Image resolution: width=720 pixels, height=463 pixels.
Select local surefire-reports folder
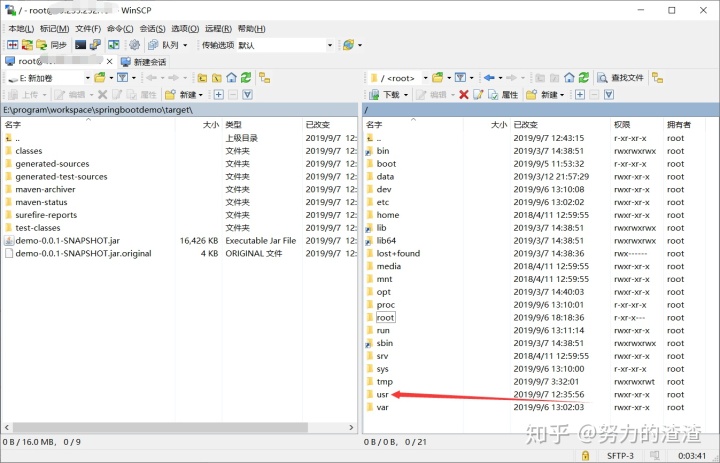[46, 215]
